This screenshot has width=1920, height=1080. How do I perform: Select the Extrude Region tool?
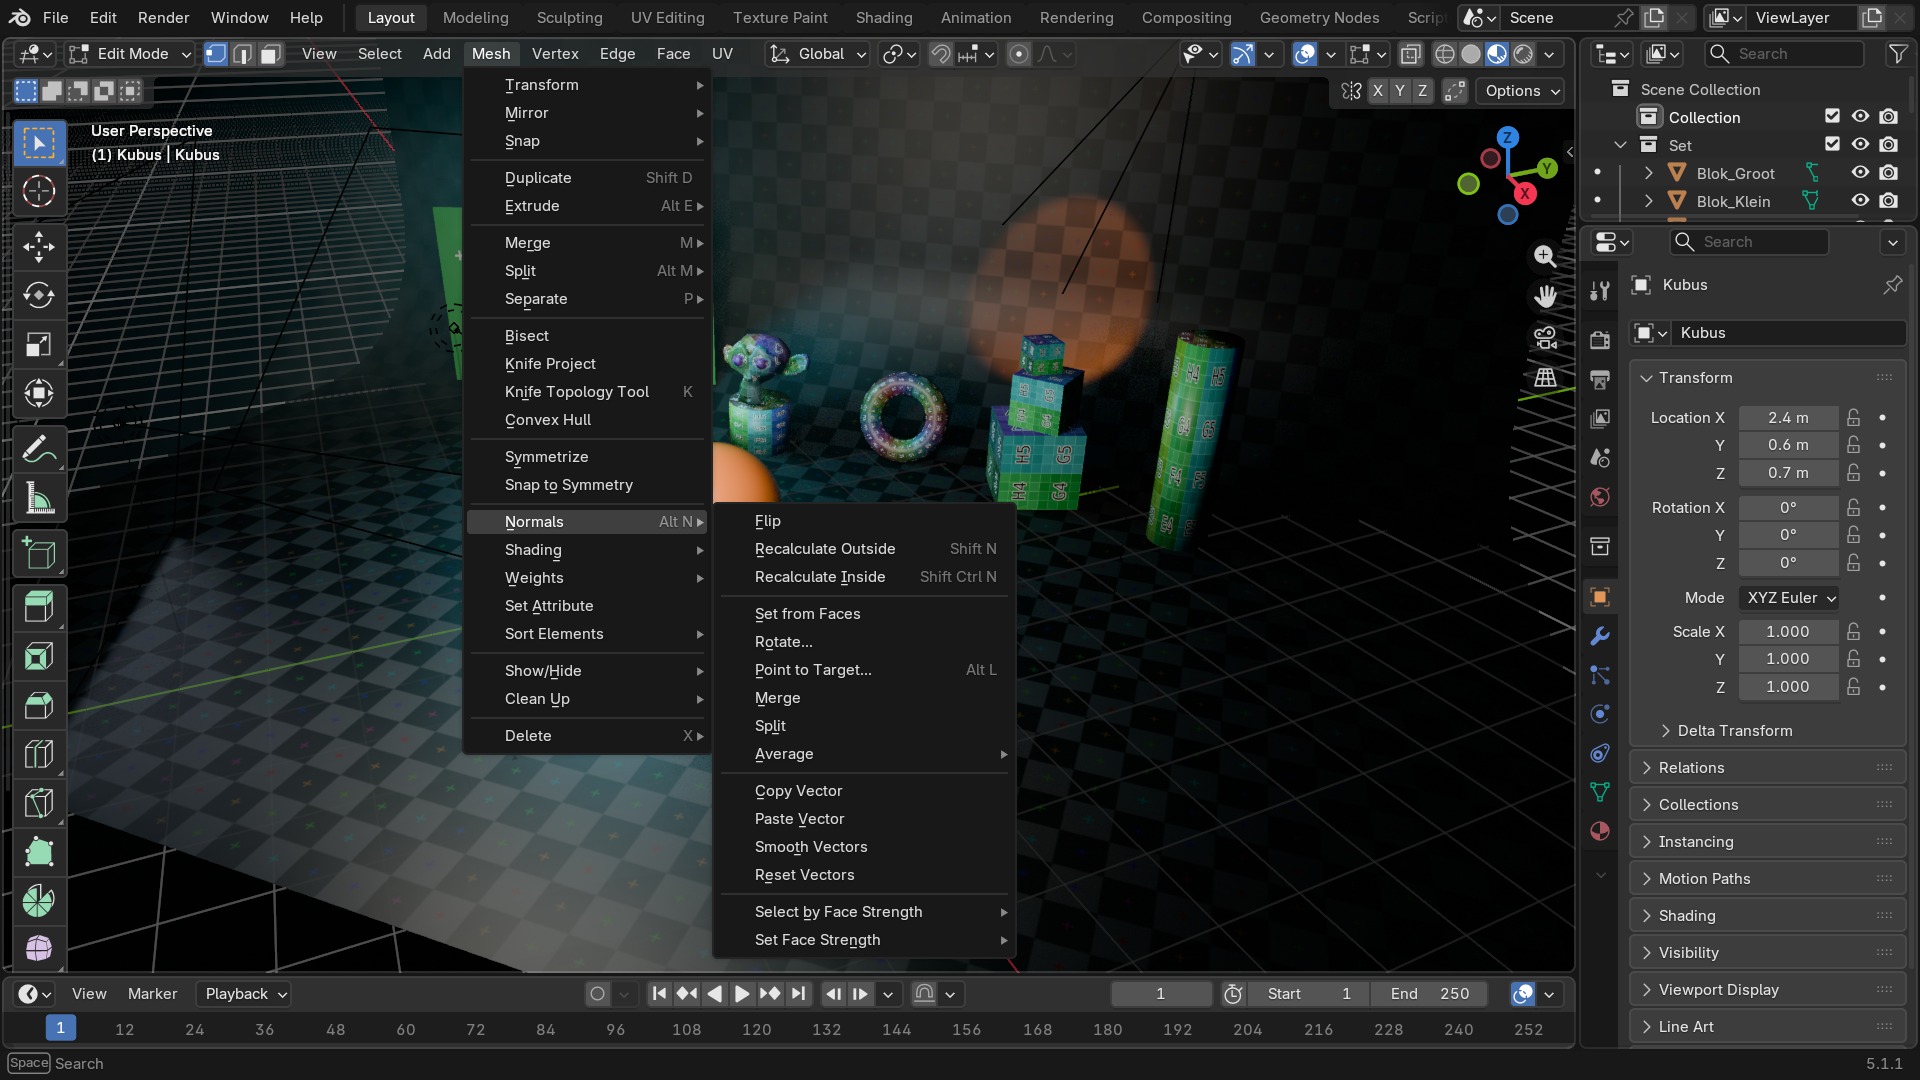click(x=39, y=608)
